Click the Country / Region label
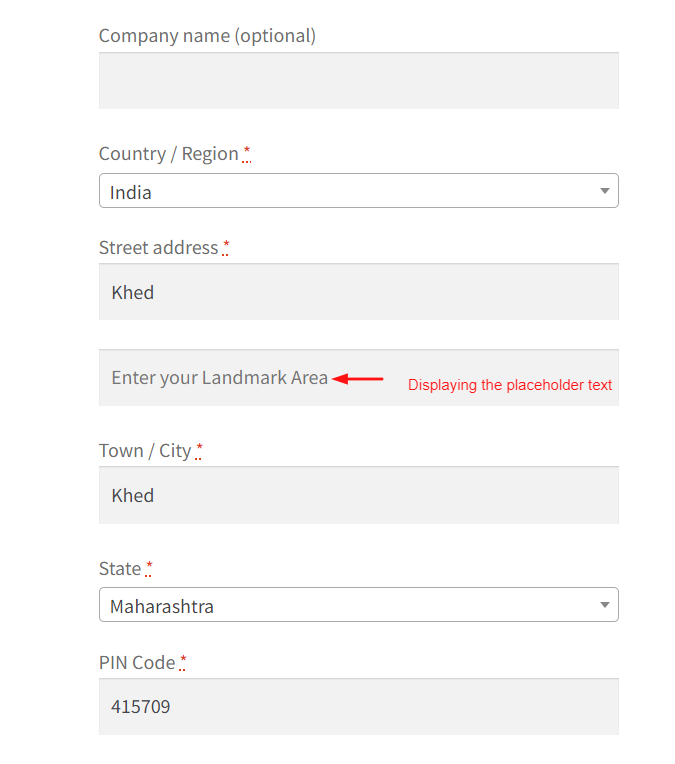The image size is (675, 764). pyautogui.click(x=169, y=154)
